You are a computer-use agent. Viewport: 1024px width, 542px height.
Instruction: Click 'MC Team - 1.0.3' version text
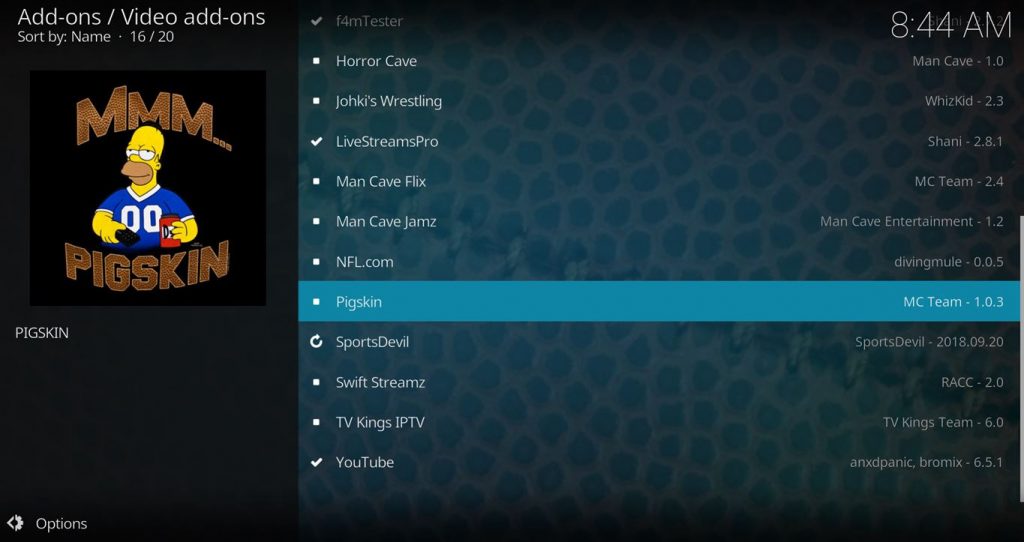953,302
